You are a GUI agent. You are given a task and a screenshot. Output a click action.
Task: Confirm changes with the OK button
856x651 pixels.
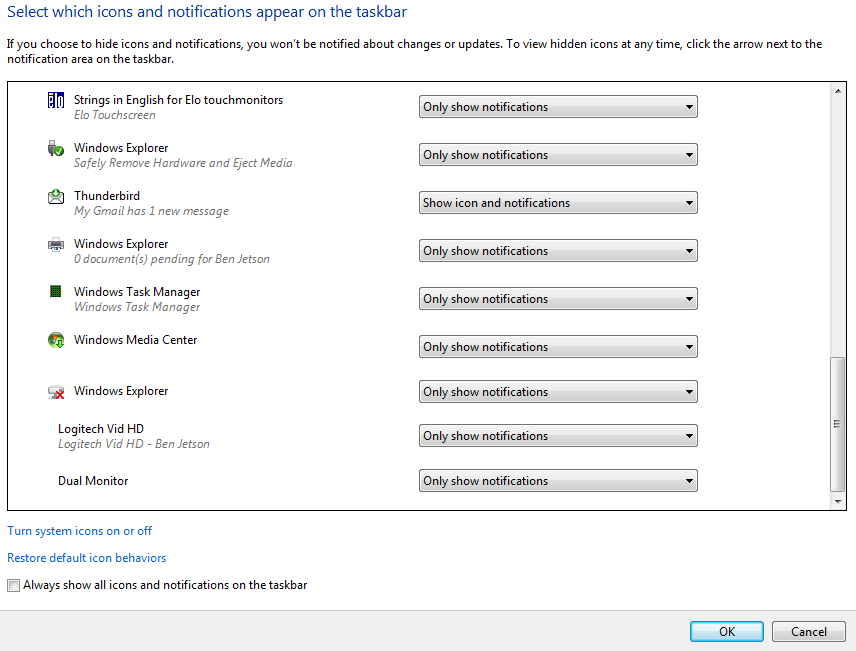tap(727, 631)
